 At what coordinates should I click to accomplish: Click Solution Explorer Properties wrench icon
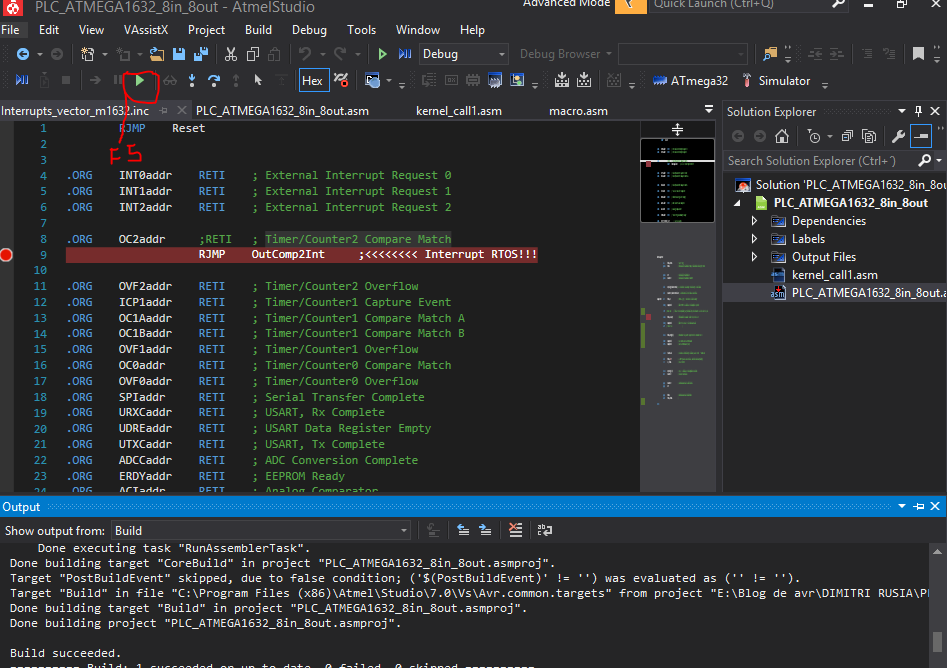click(x=898, y=136)
